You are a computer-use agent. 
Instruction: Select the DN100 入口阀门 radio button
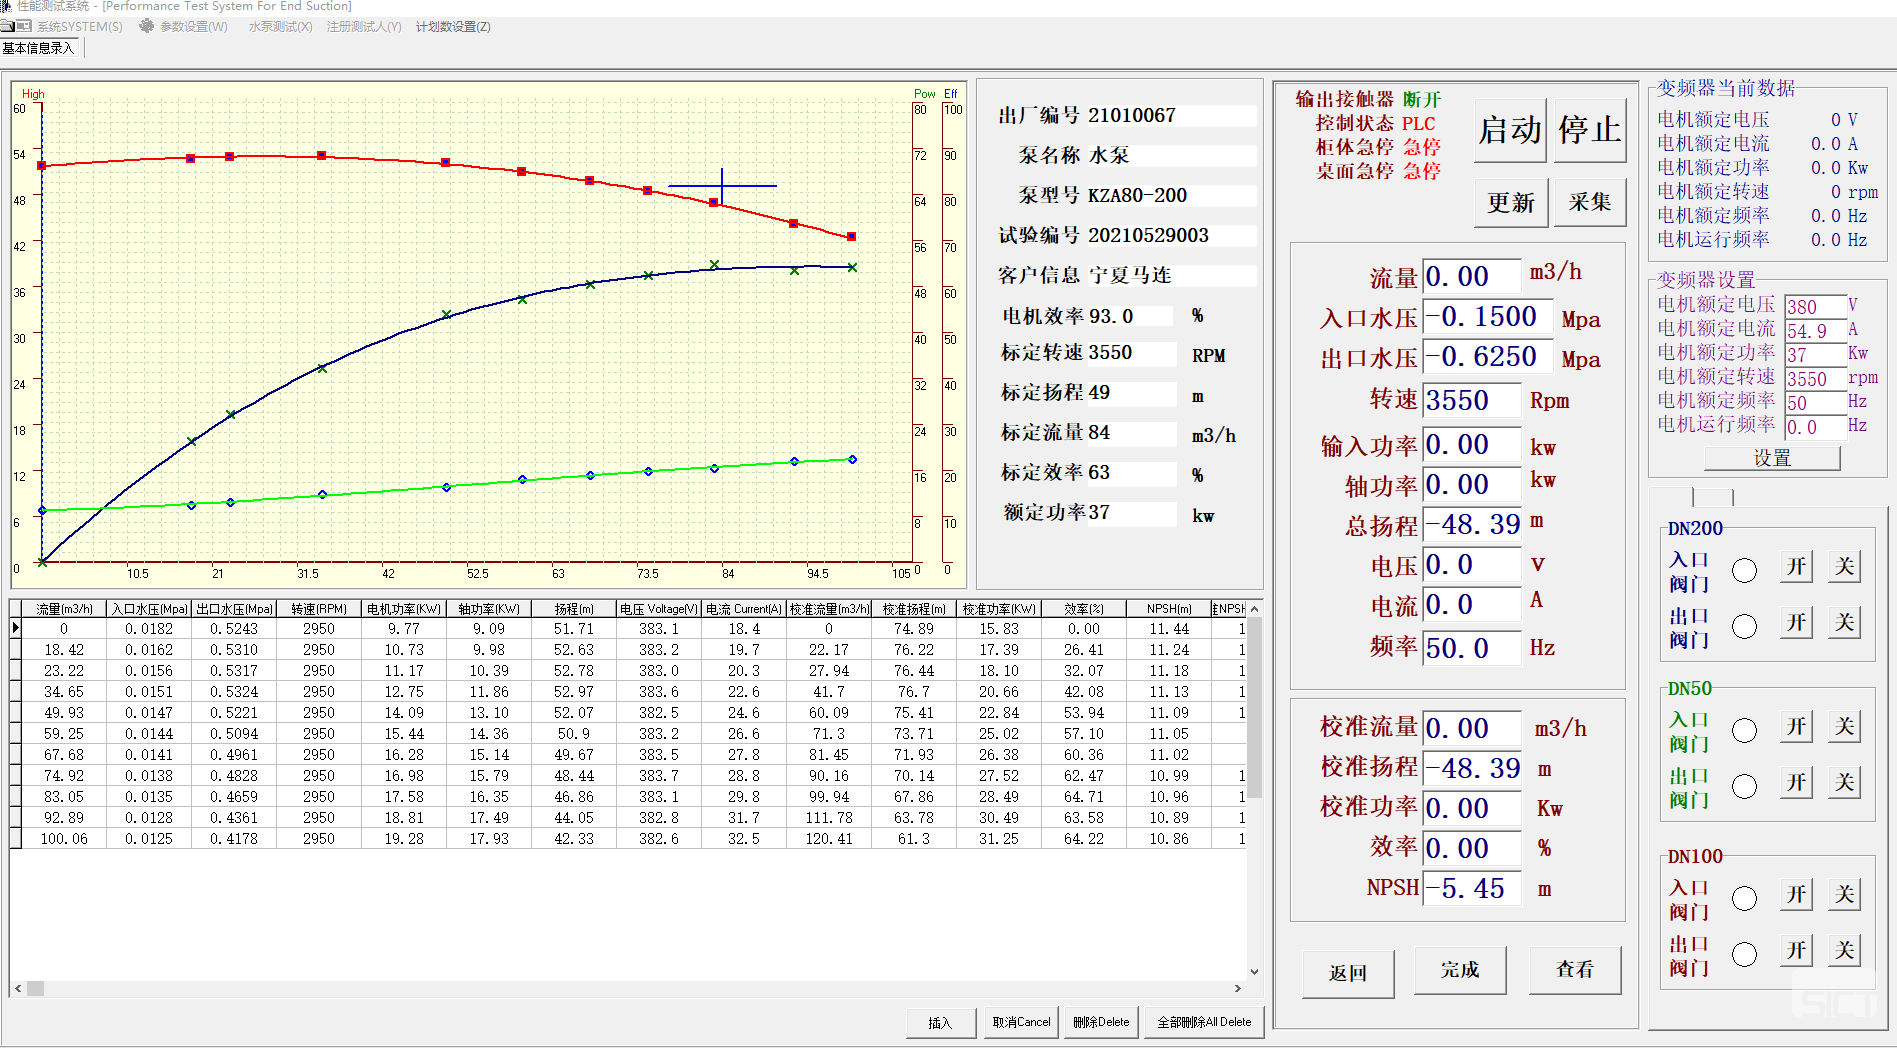(1744, 898)
